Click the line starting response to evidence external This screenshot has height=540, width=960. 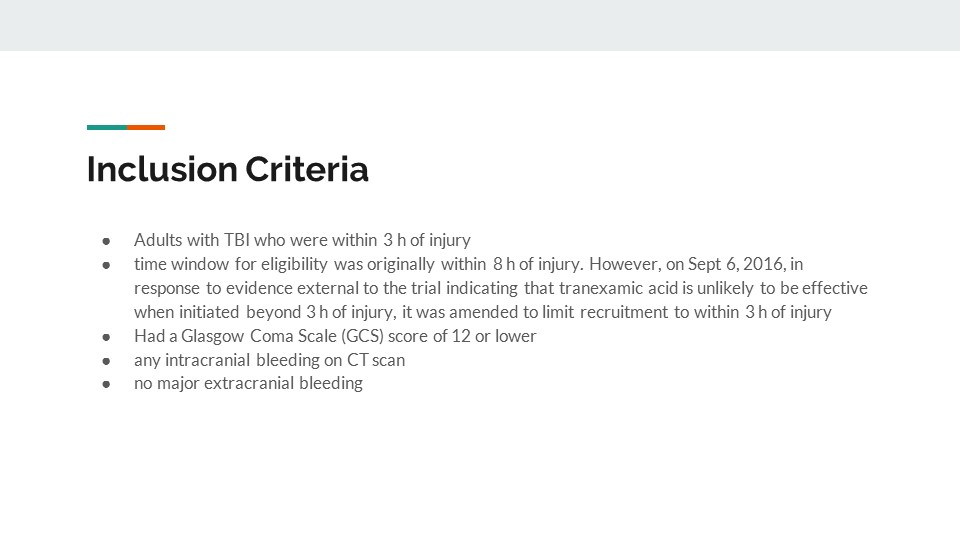point(501,288)
